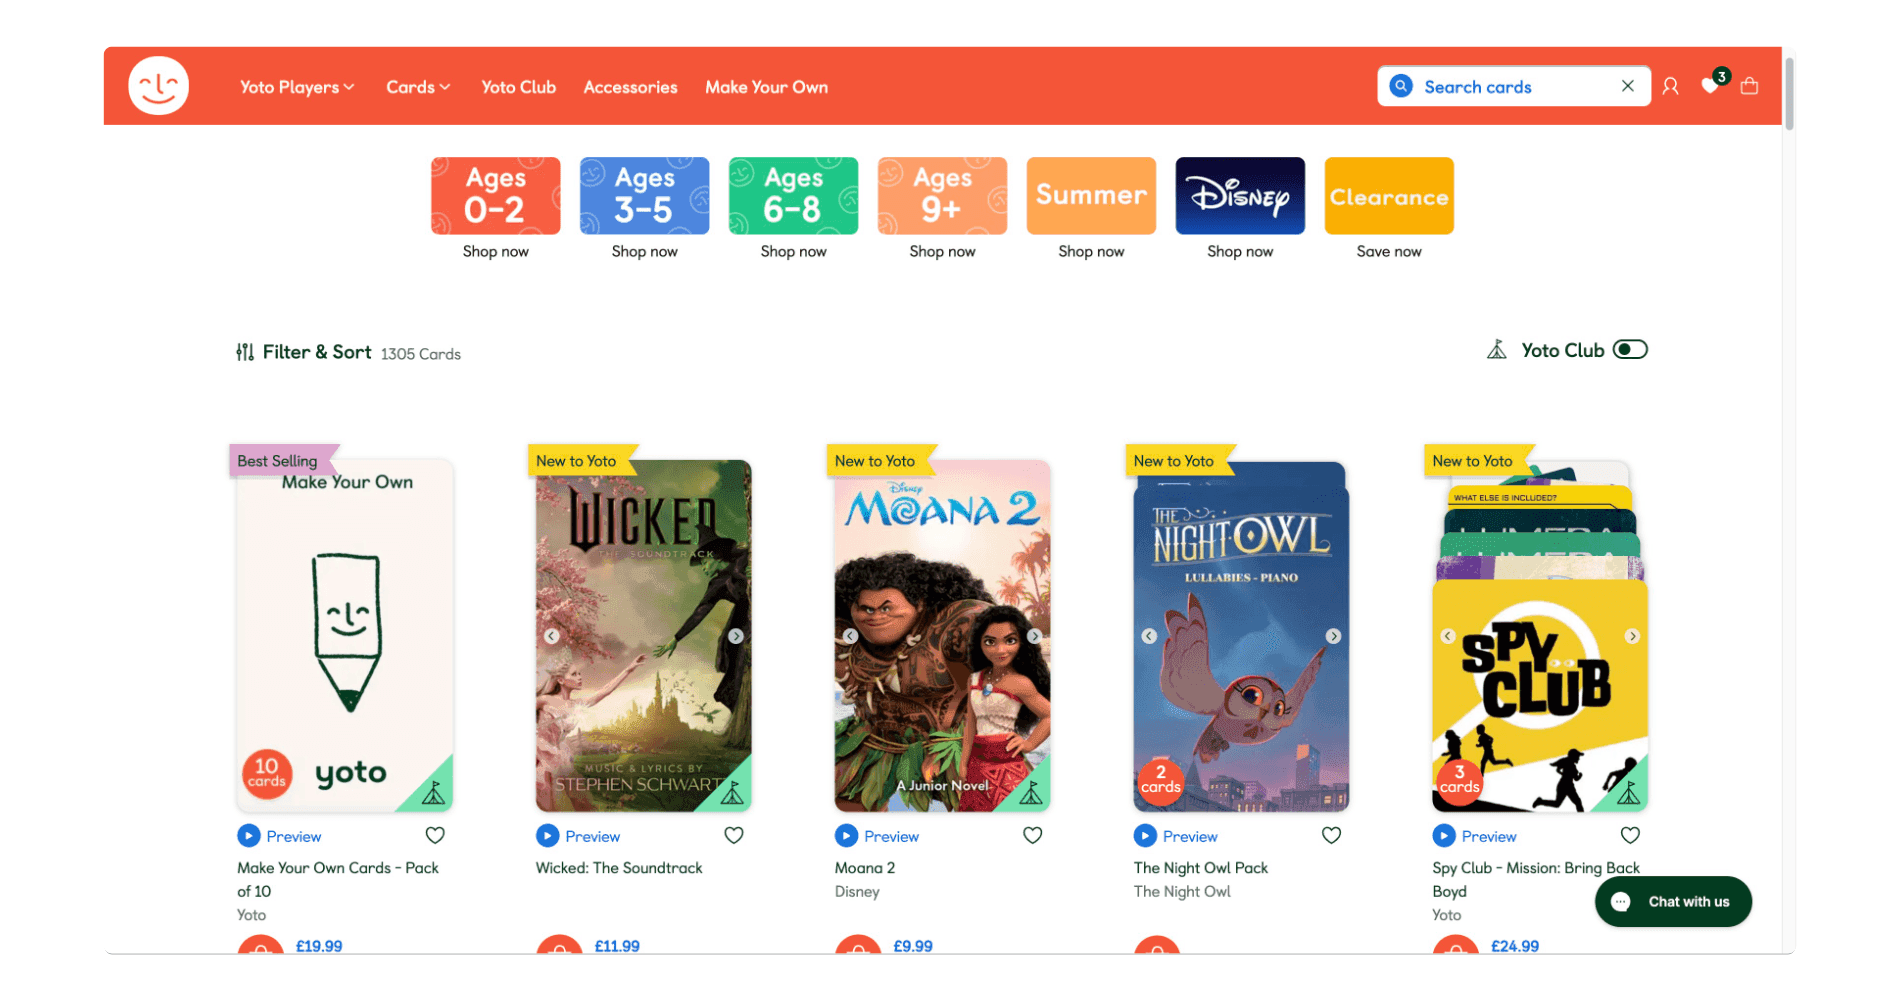This screenshot has height=1000, width=1900.
Task: Show next image on Wicked card
Action: tap(736, 636)
